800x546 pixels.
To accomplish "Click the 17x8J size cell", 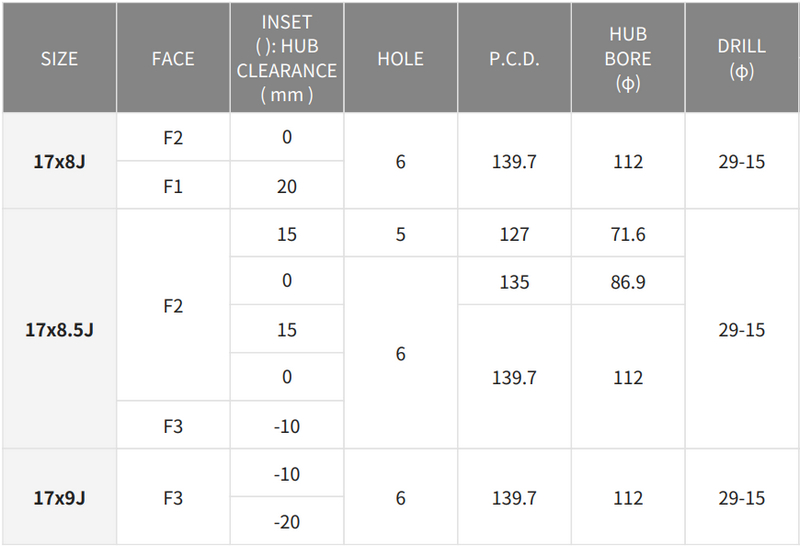I will click(x=59, y=161).
